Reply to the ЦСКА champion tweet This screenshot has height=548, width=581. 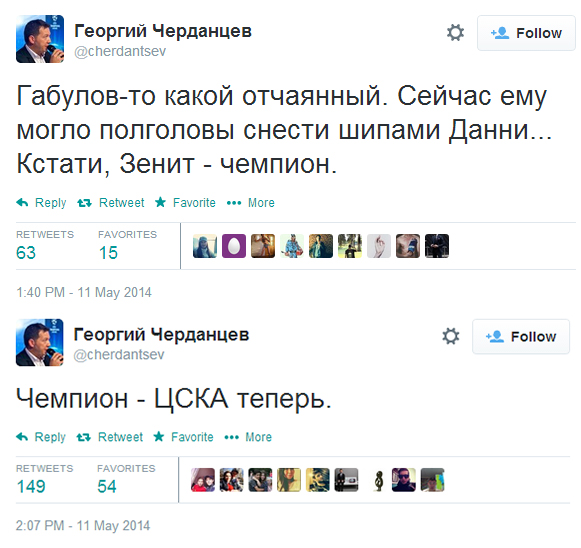coord(41,437)
